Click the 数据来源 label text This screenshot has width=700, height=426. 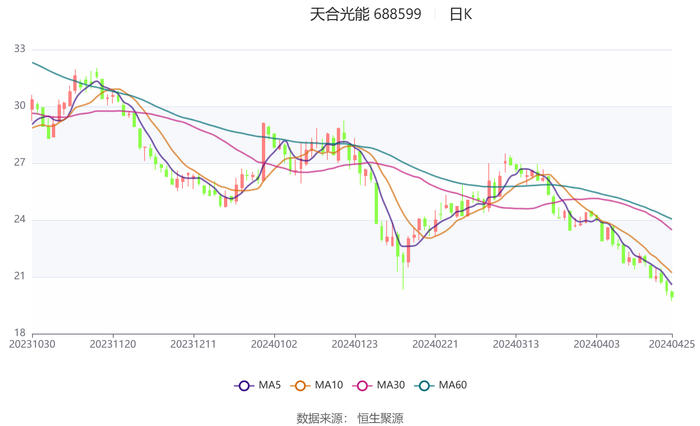[322, 417]
